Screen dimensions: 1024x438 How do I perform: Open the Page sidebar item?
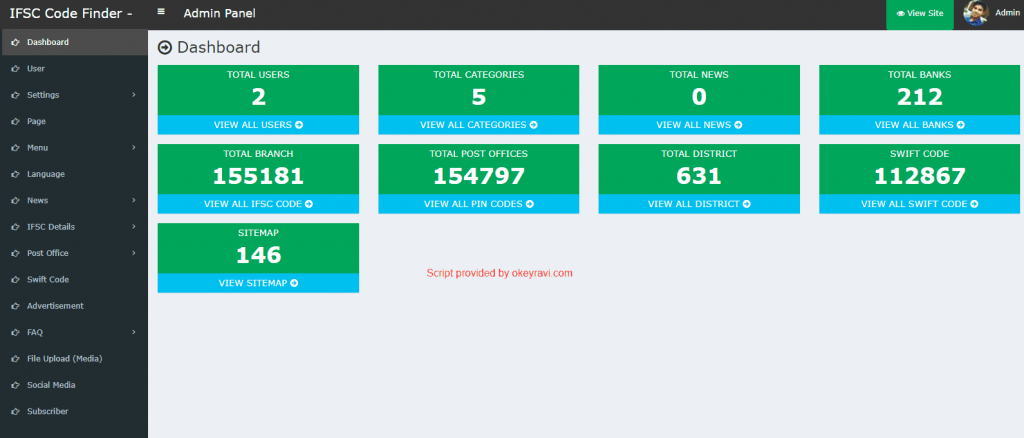pos(74,121)
